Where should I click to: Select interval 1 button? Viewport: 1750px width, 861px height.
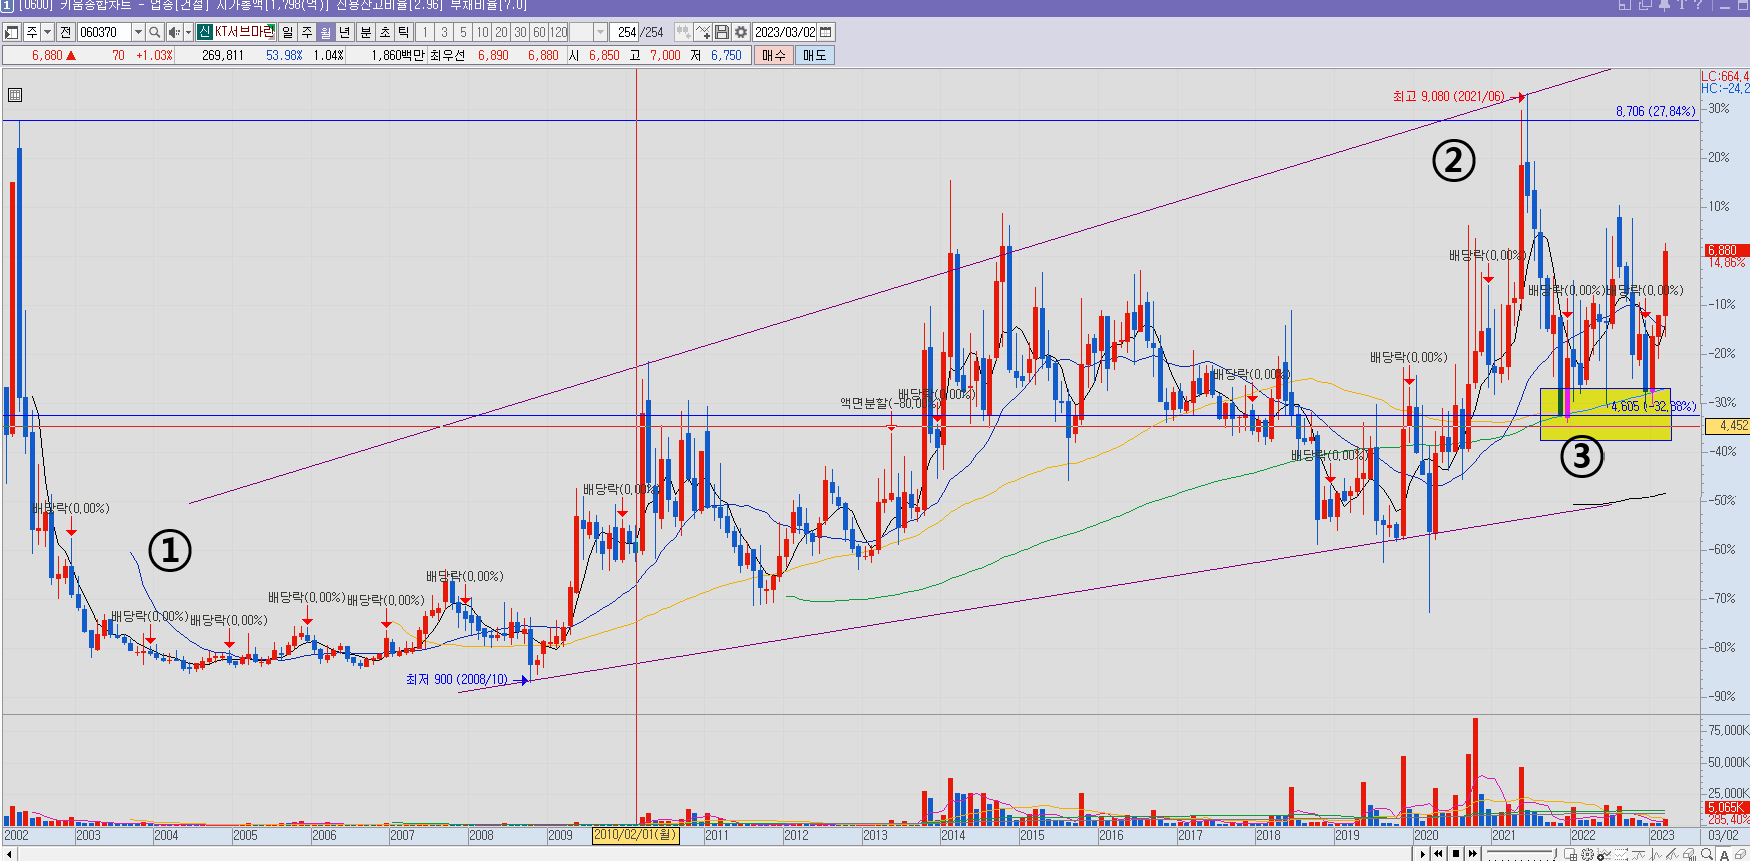pyautogui.click(x=425, y=32)
